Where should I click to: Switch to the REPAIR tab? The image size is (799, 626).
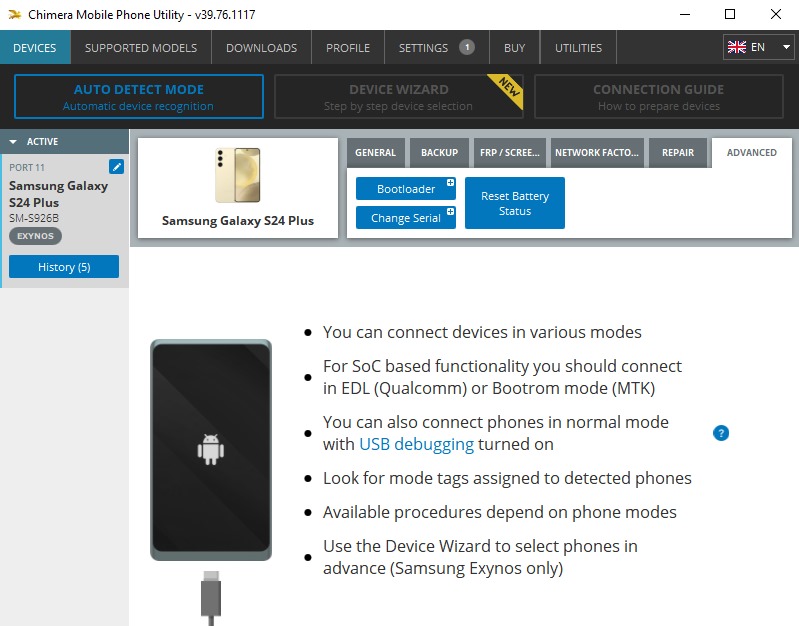pyautogui.click(x=678, y=152)
